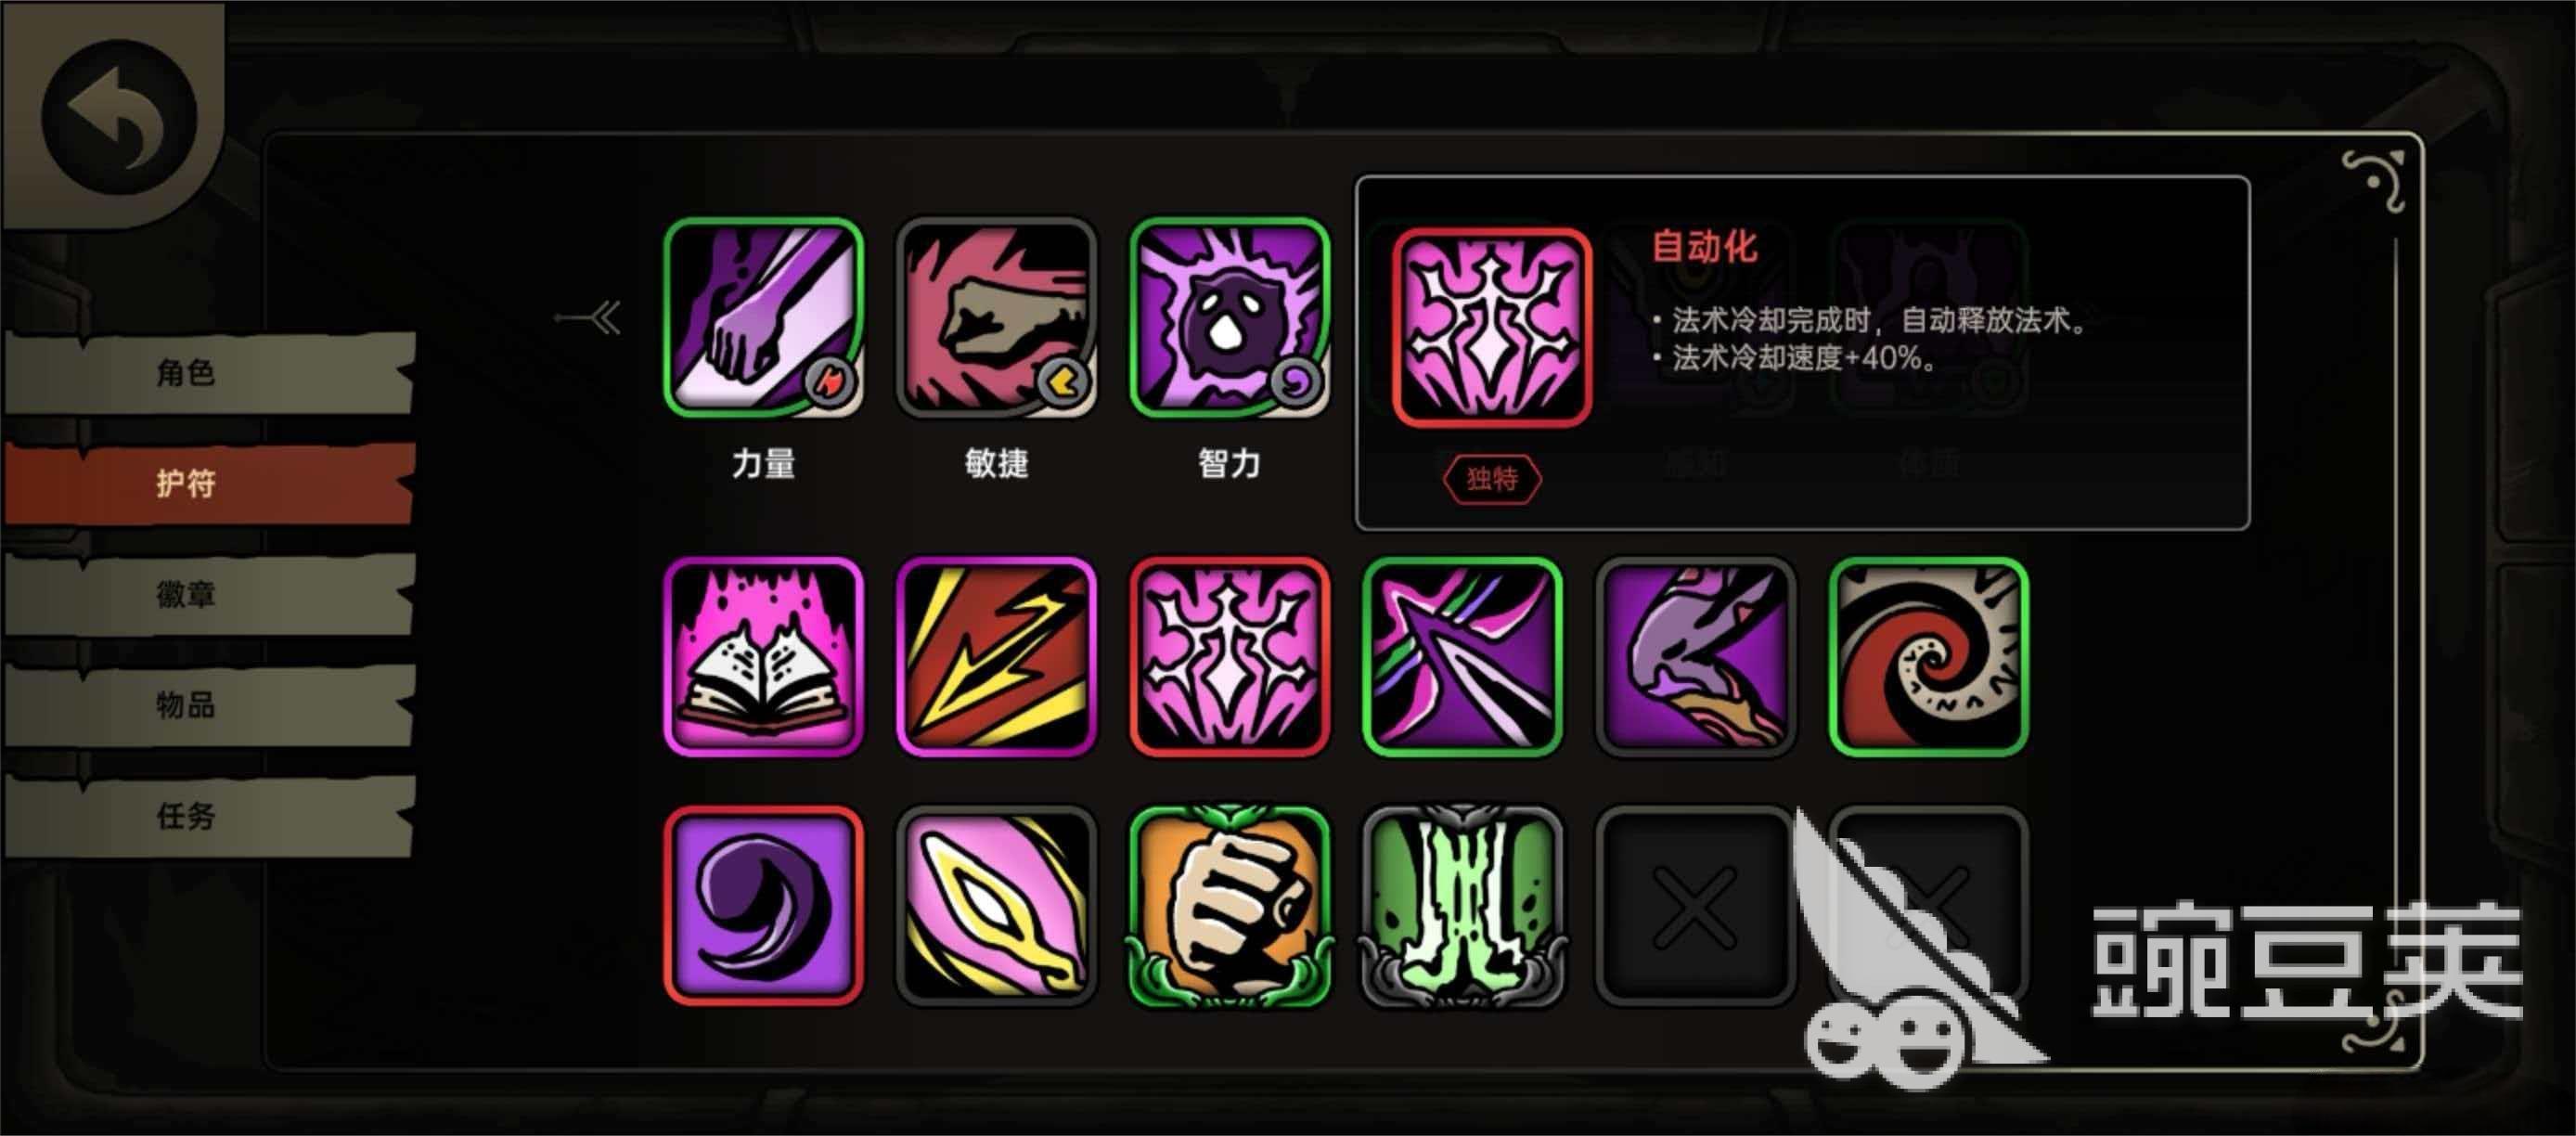Collapse panel with the arrow chevron

(589, 318)
